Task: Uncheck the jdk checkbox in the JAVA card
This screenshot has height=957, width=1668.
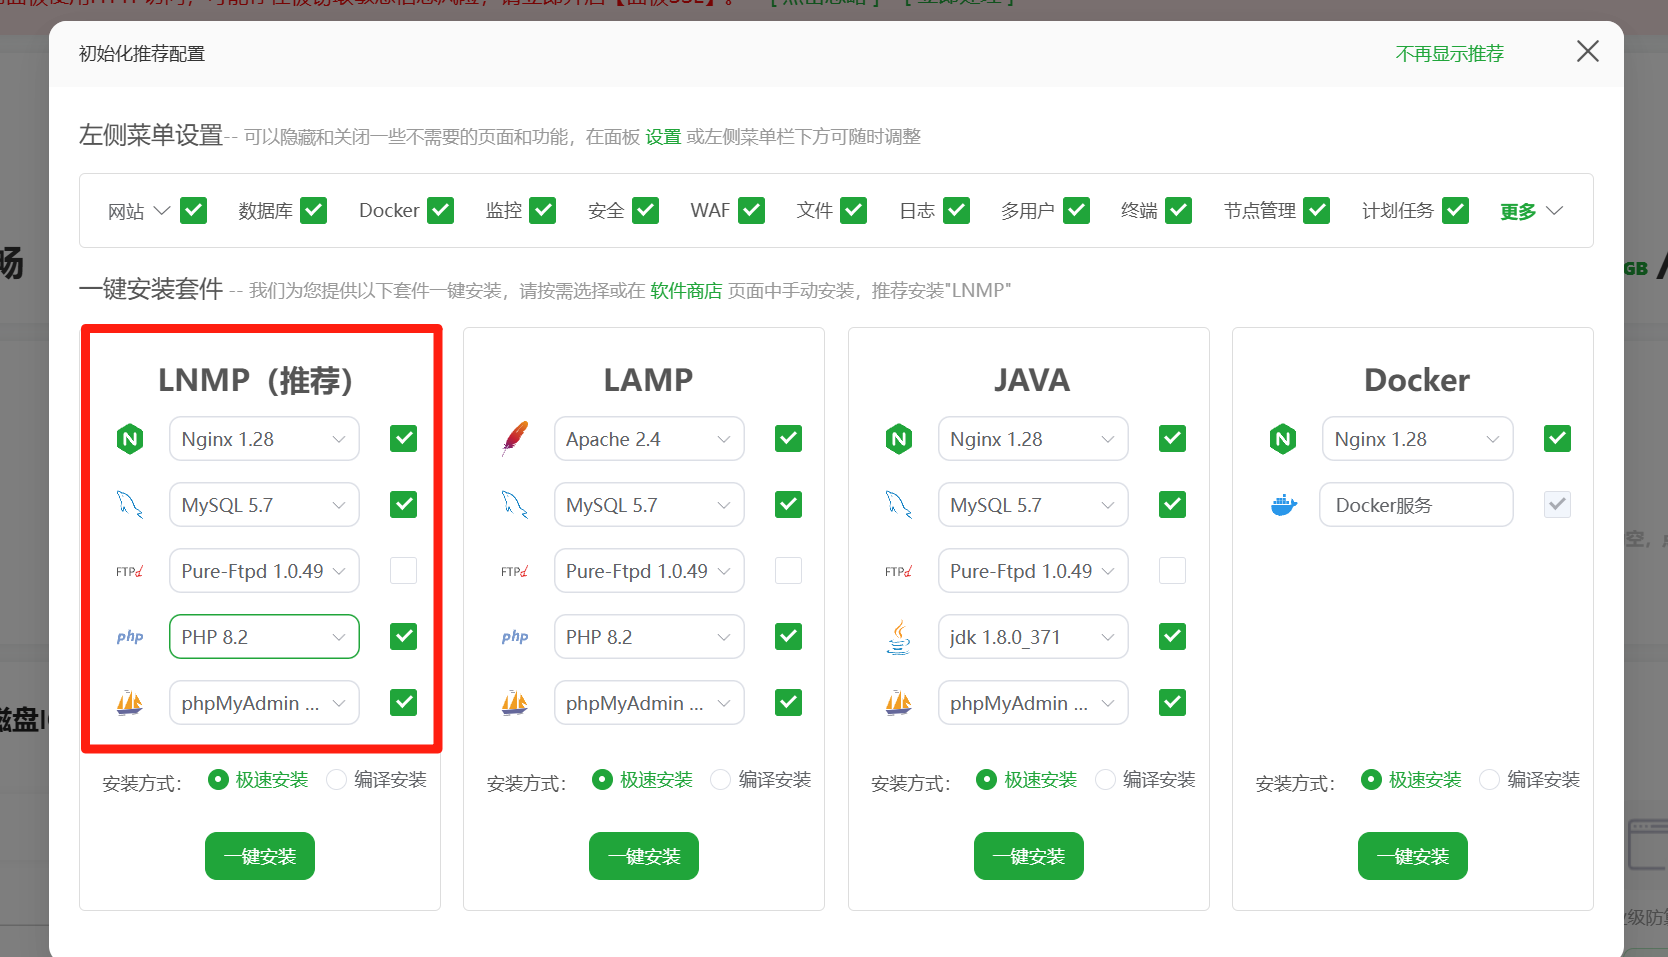Action: tap(1172, 637)
